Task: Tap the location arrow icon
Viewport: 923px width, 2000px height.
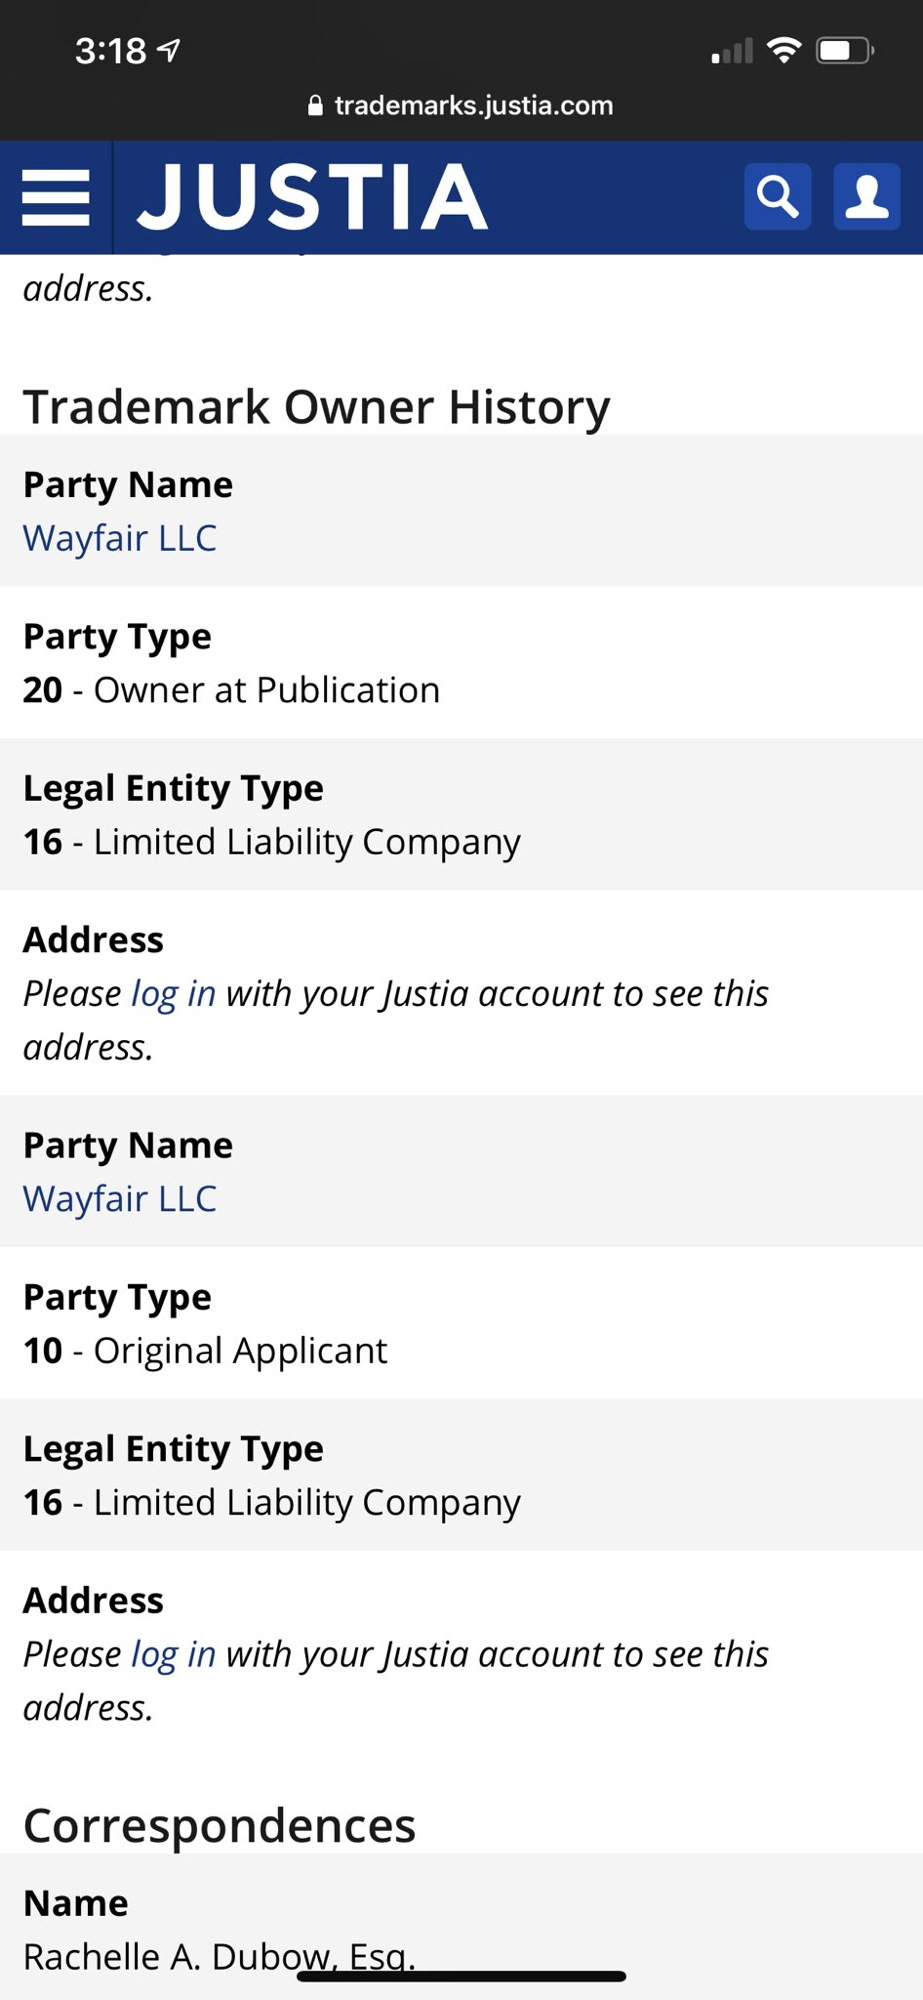Action: pyautogui.click(x=170, y=50)
